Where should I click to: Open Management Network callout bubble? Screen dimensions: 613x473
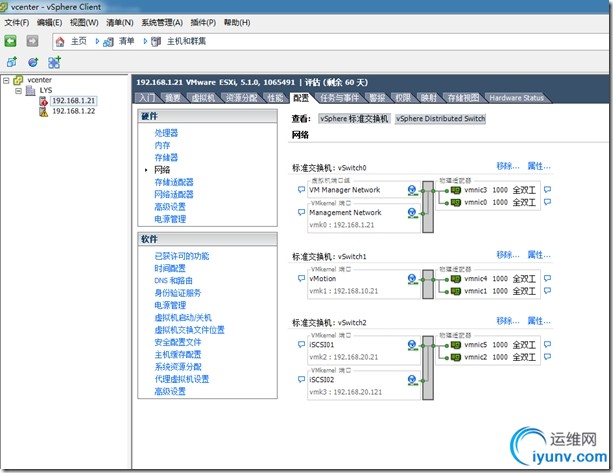point(301,213)
